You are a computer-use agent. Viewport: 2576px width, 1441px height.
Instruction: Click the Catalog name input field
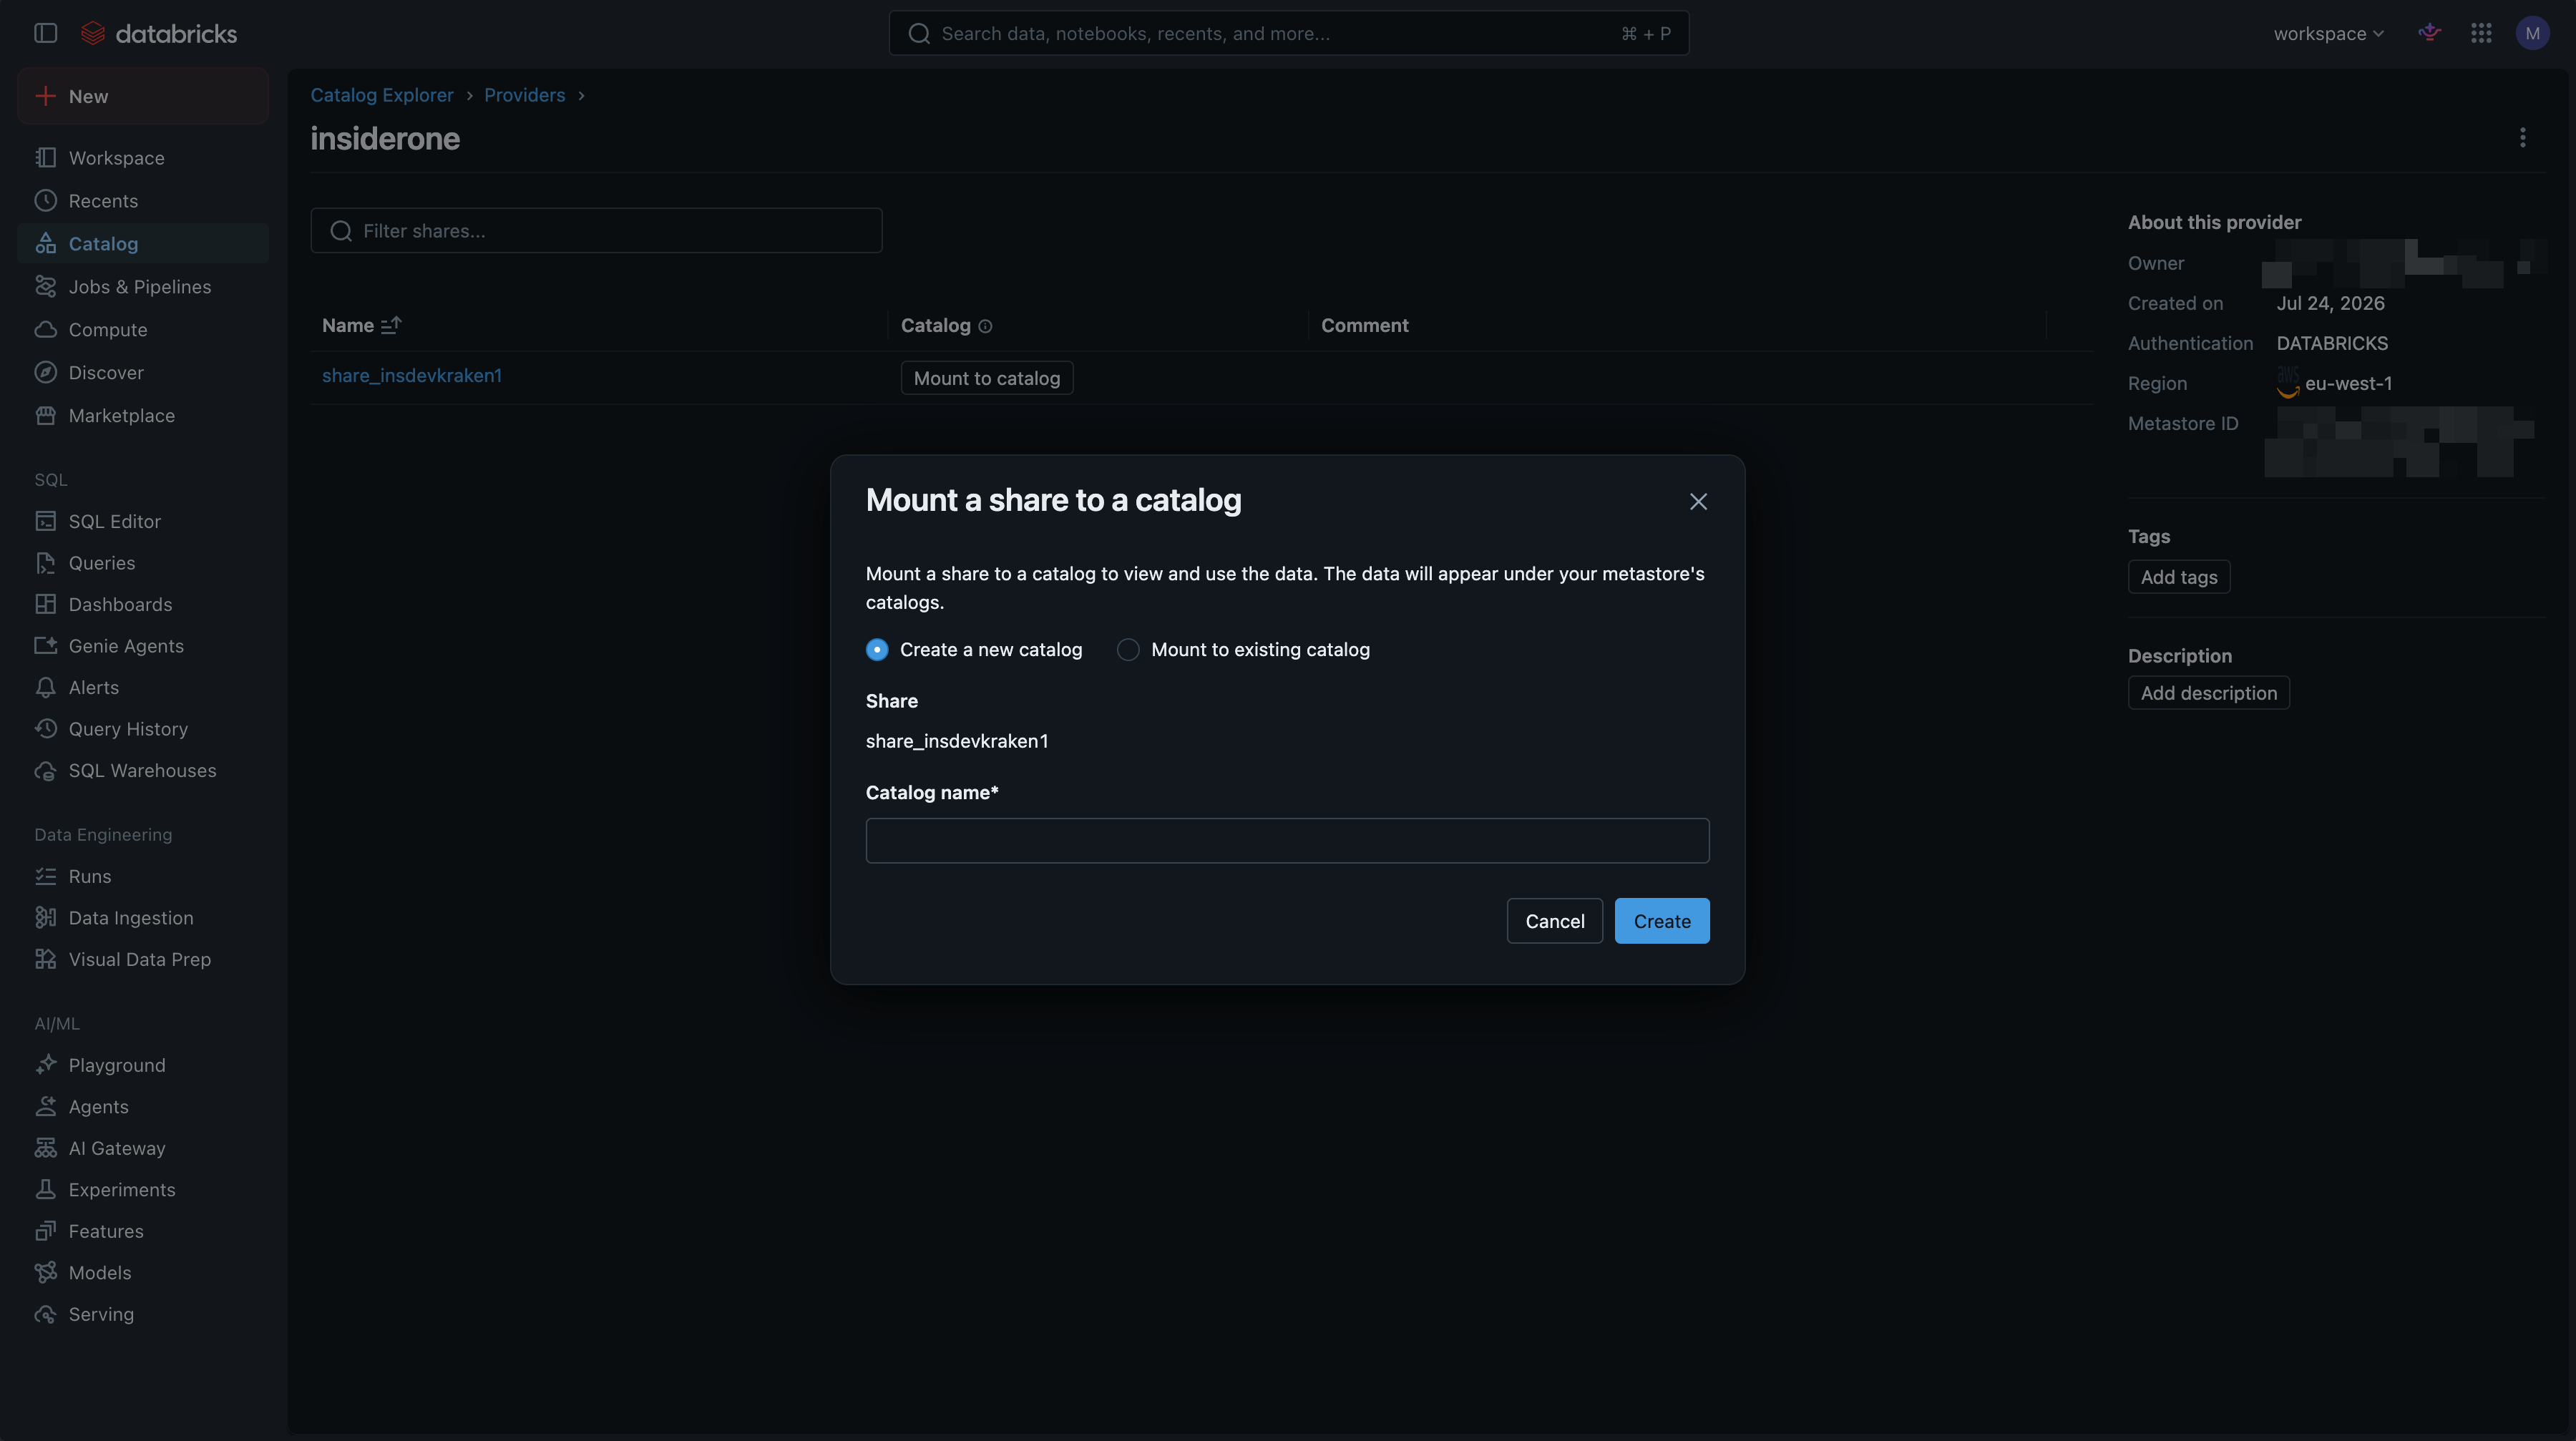tap(1287, 840)
